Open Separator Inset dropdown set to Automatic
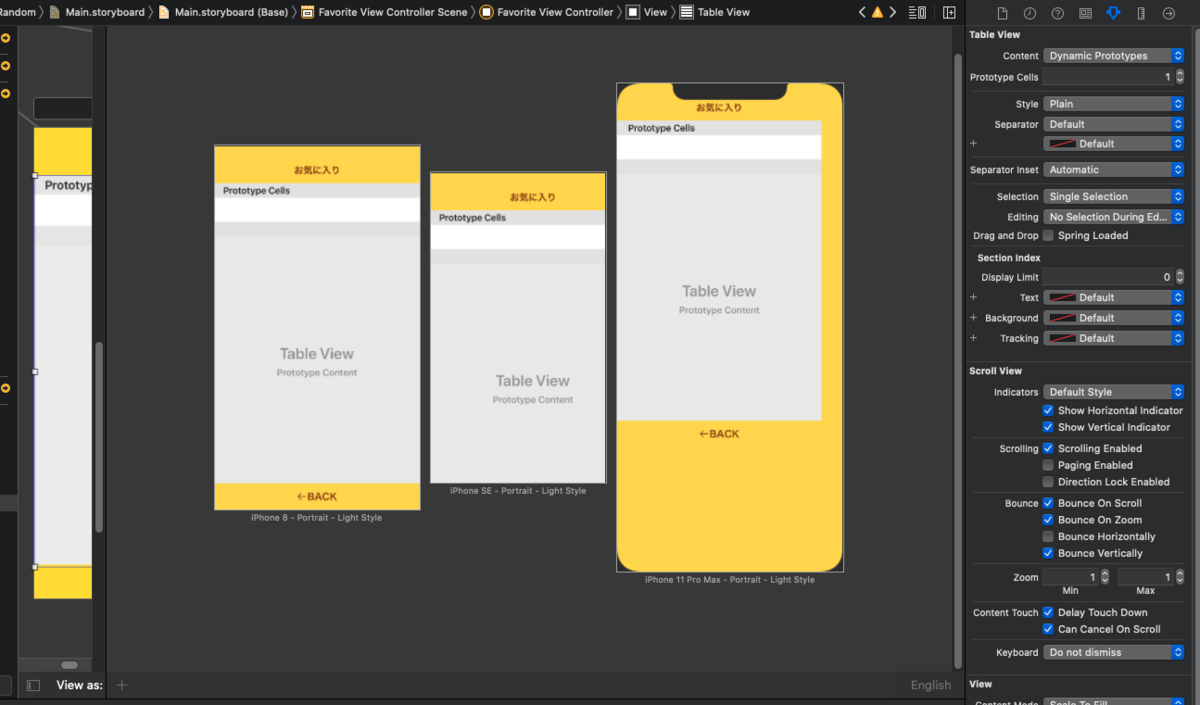Viewport: 1200px width, 705px height. [x=1114, y=170]
